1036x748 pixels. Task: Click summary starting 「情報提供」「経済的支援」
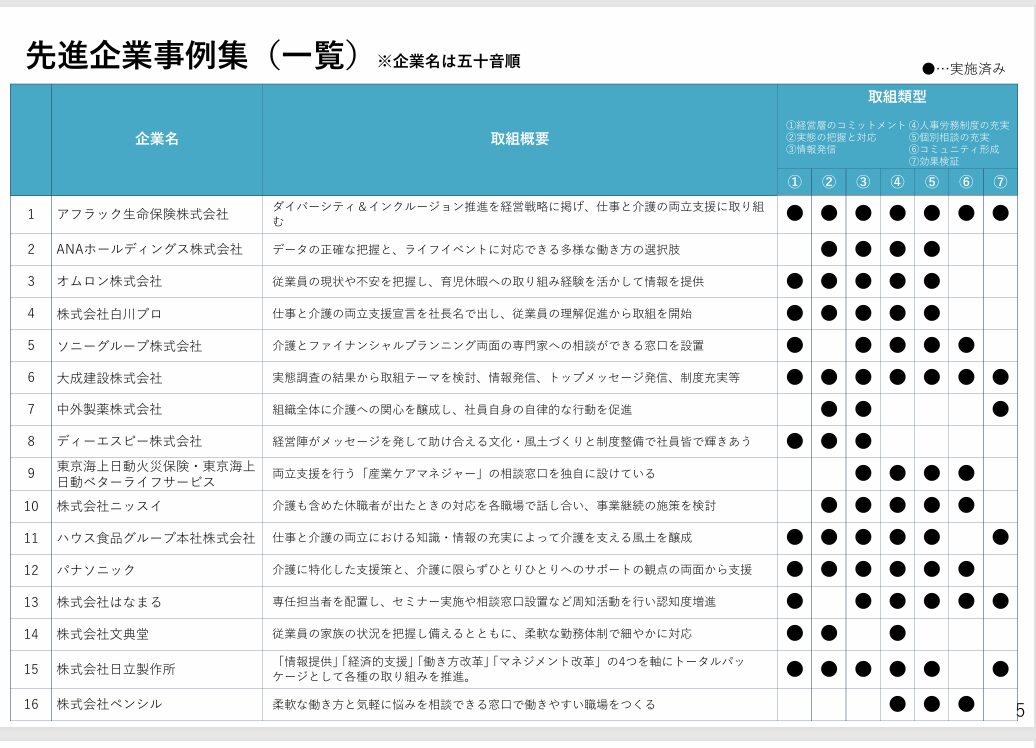[x=509, y=669]
